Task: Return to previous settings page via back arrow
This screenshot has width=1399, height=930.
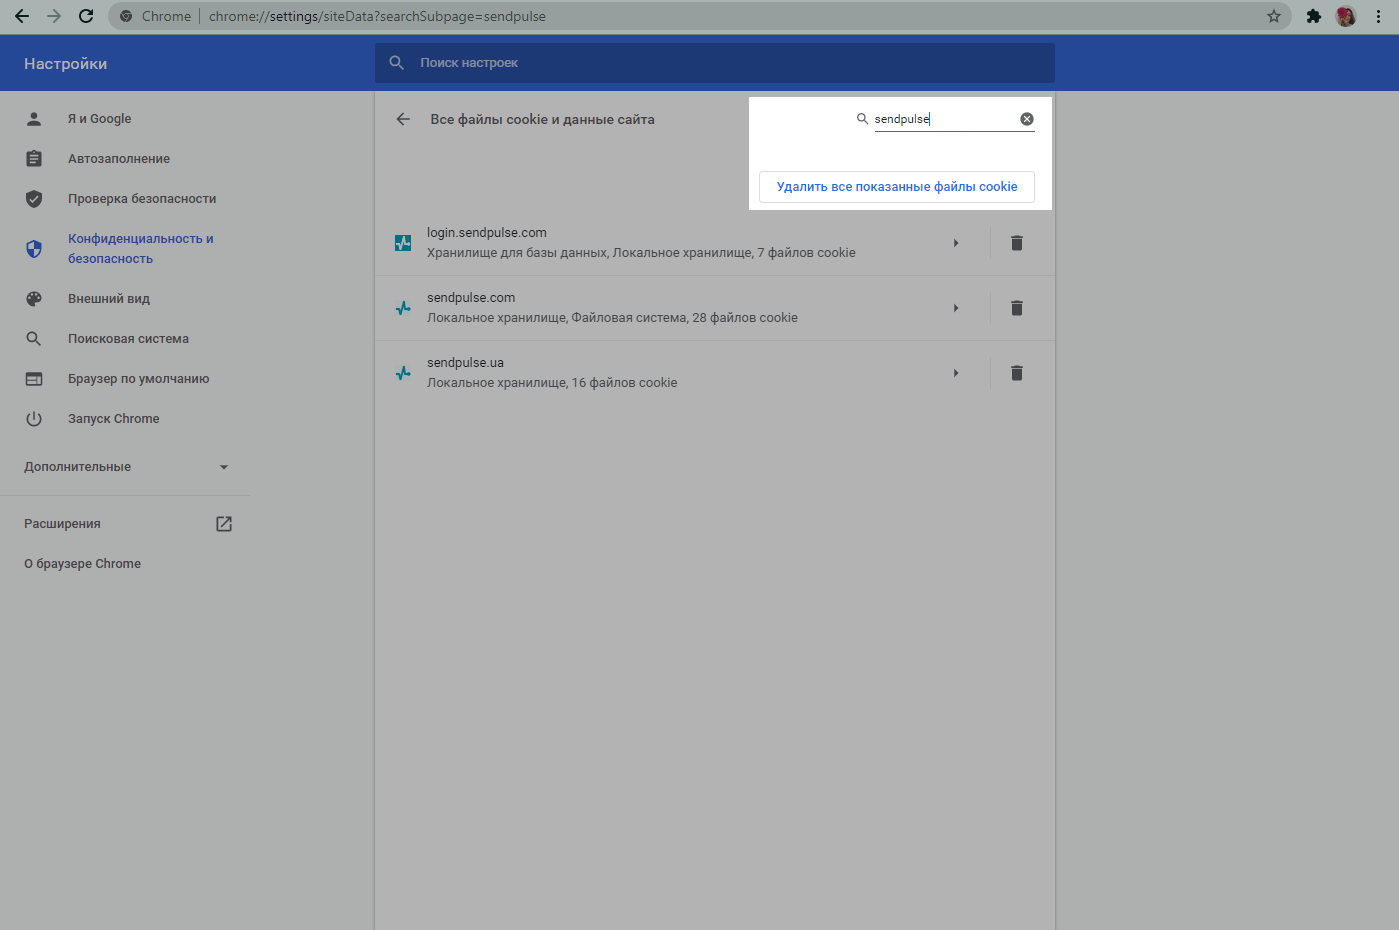Action: pyautogui.click(x=403, y=119)
